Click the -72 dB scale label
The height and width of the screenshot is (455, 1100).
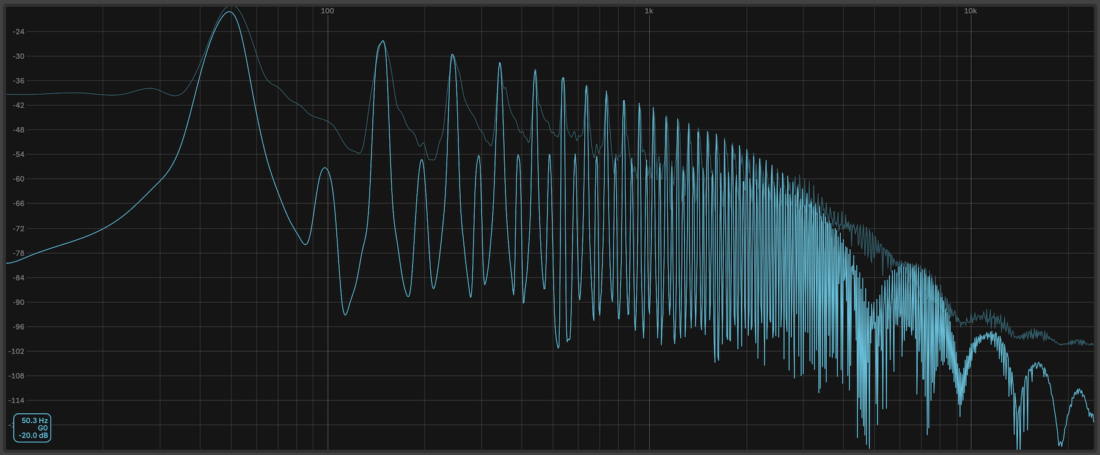point(18,229)
